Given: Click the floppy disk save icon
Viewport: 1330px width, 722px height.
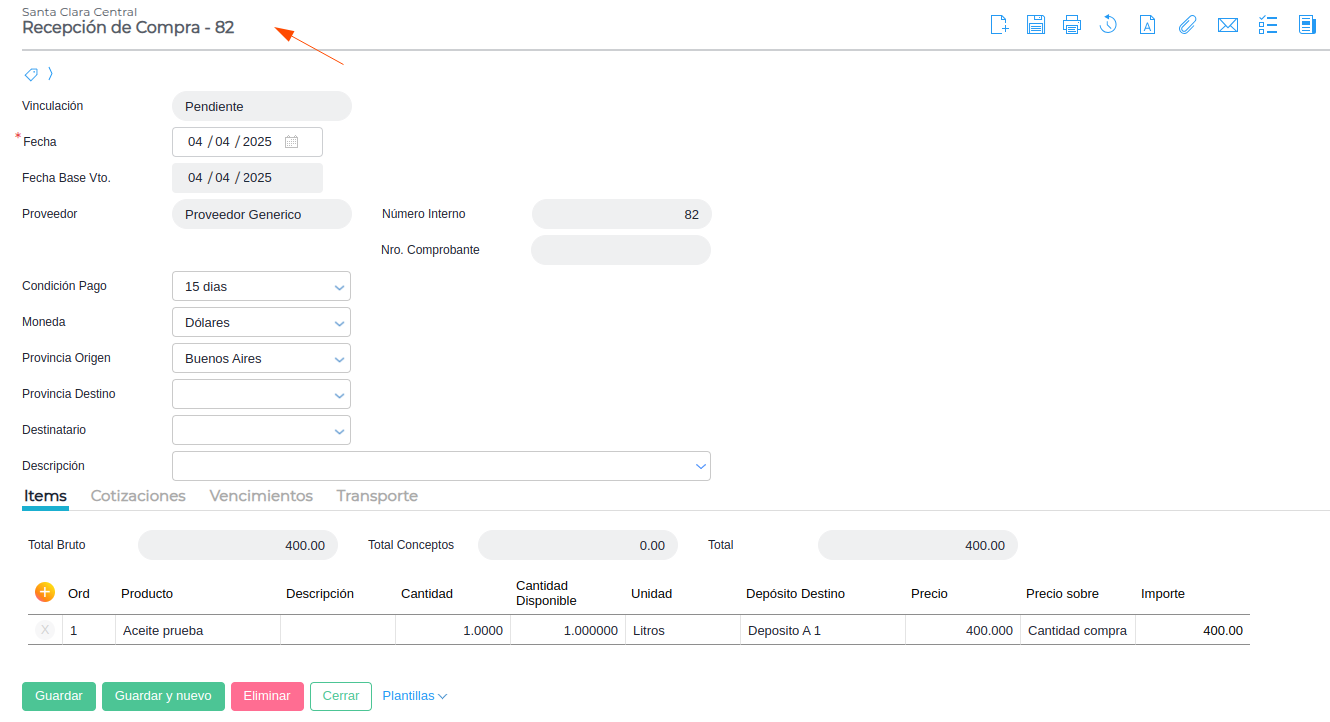Looking at the screenshot, I should (x=1036, y=25).
